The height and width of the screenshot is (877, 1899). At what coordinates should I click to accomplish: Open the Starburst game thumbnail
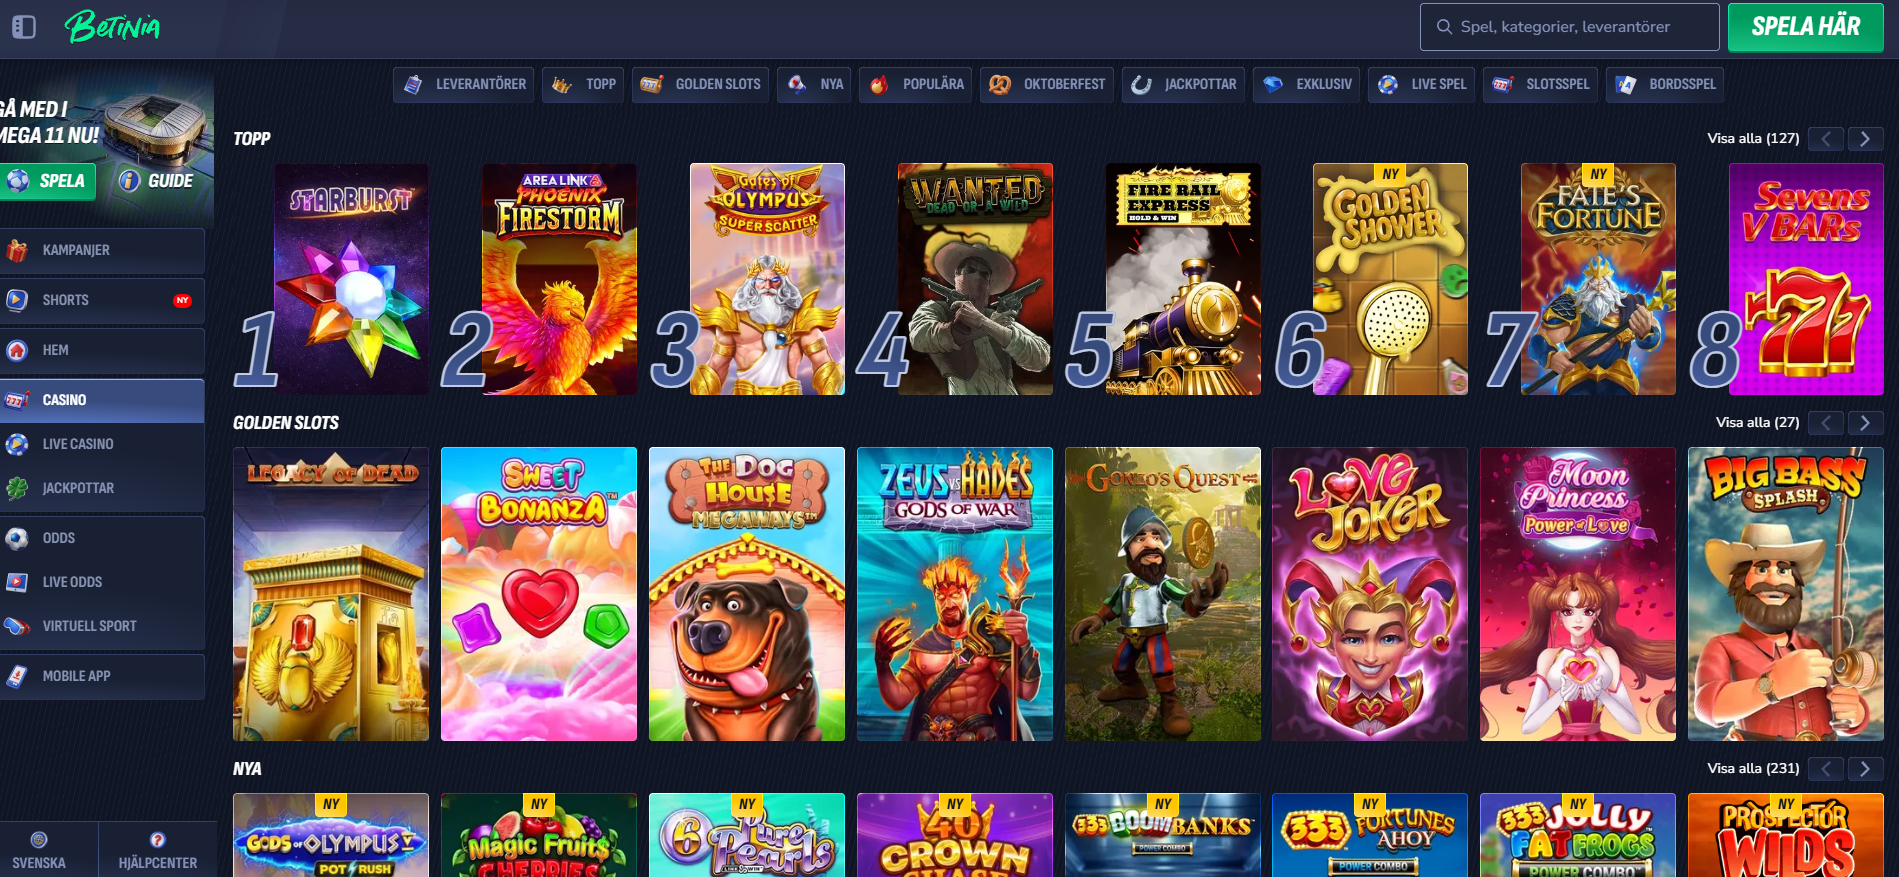[x=351, y=279]
